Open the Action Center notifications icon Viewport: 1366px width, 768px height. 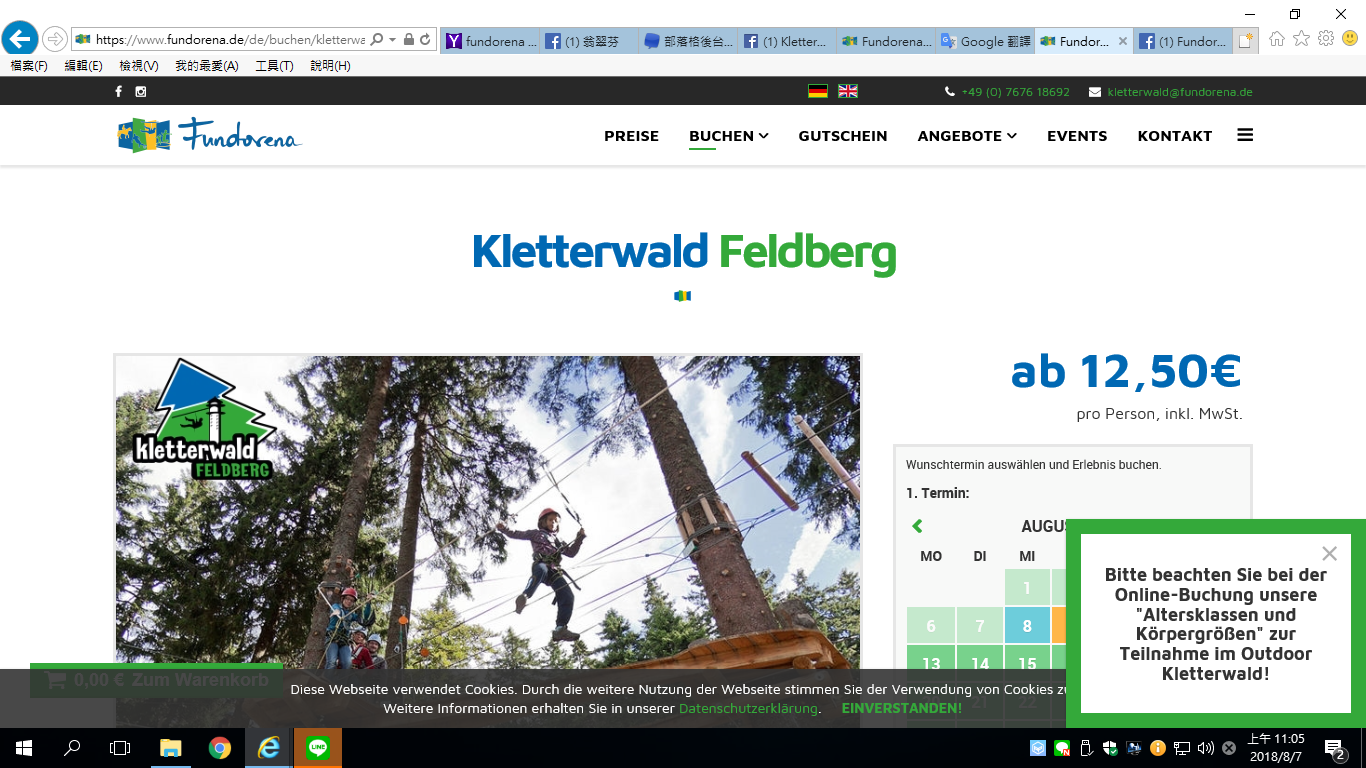[x=1334, y=748]
